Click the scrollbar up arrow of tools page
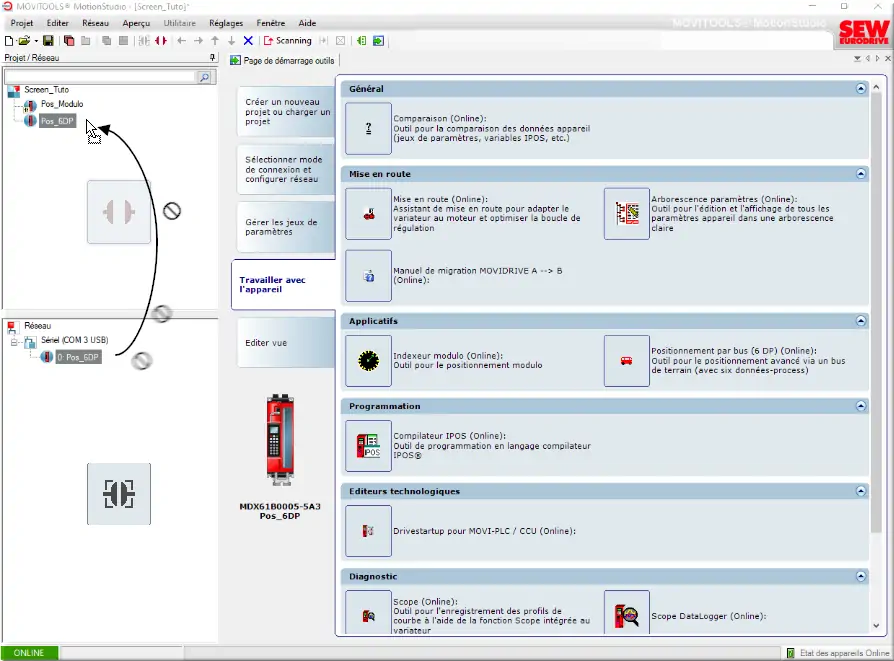 (876, 87)
